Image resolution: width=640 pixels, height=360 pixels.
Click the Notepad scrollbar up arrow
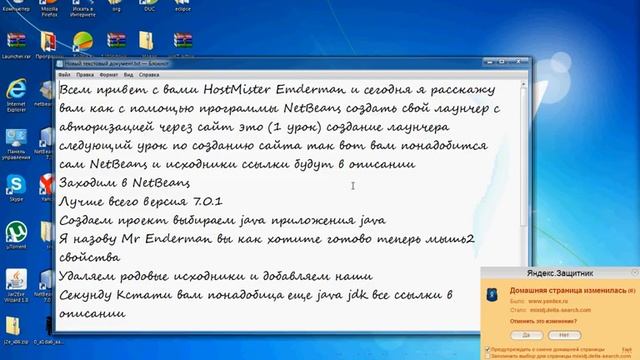point(524,84)
